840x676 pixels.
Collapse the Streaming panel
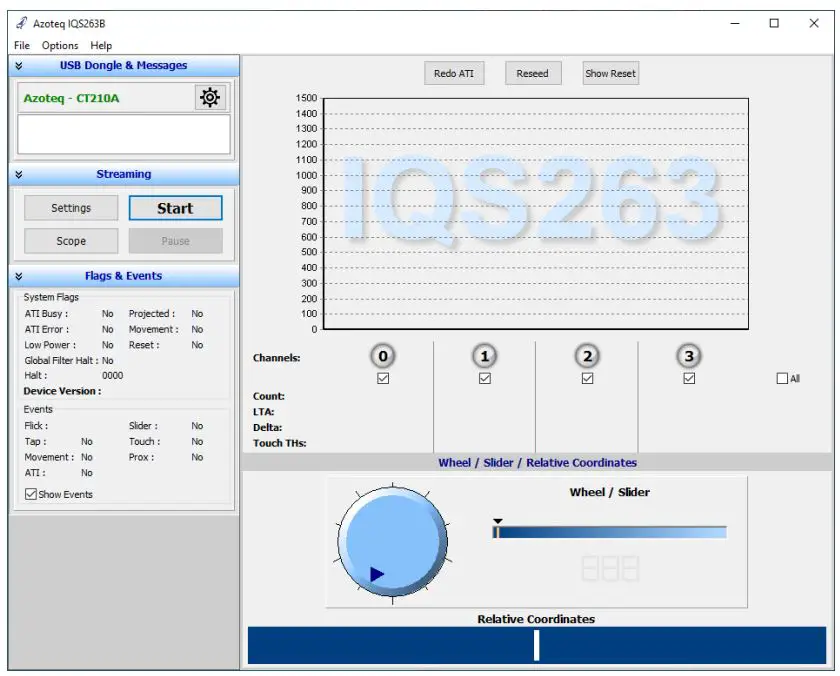point(17,174)
